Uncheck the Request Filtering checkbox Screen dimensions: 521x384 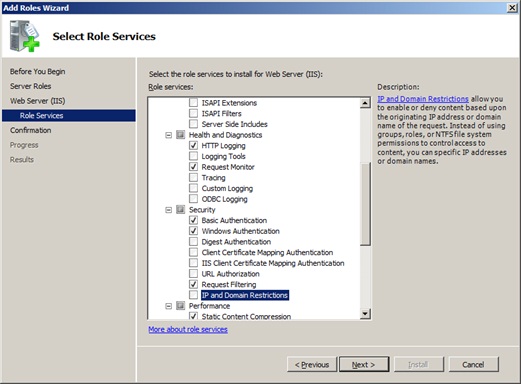pos(193,284)
